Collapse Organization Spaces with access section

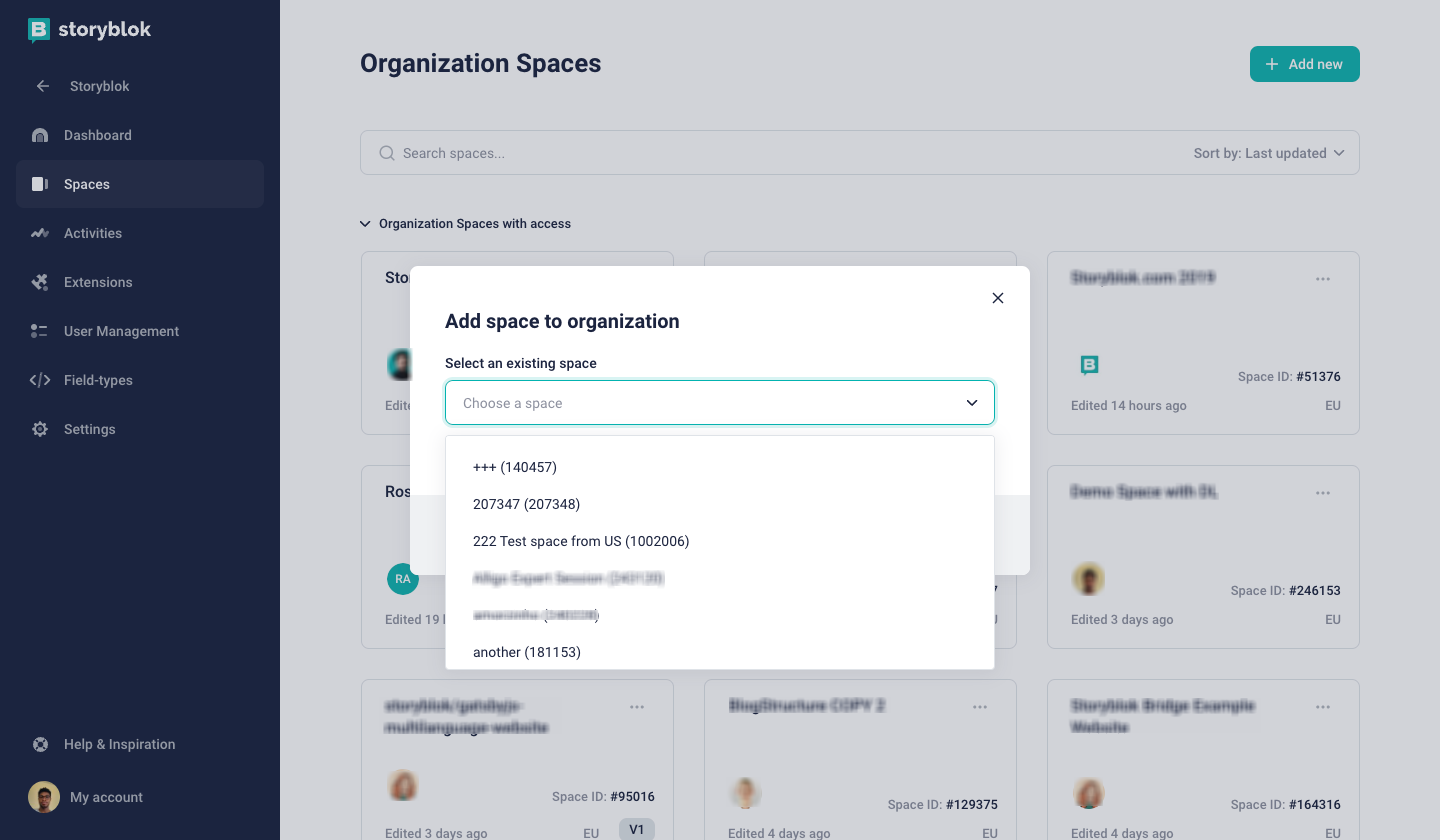coord(465,224)
